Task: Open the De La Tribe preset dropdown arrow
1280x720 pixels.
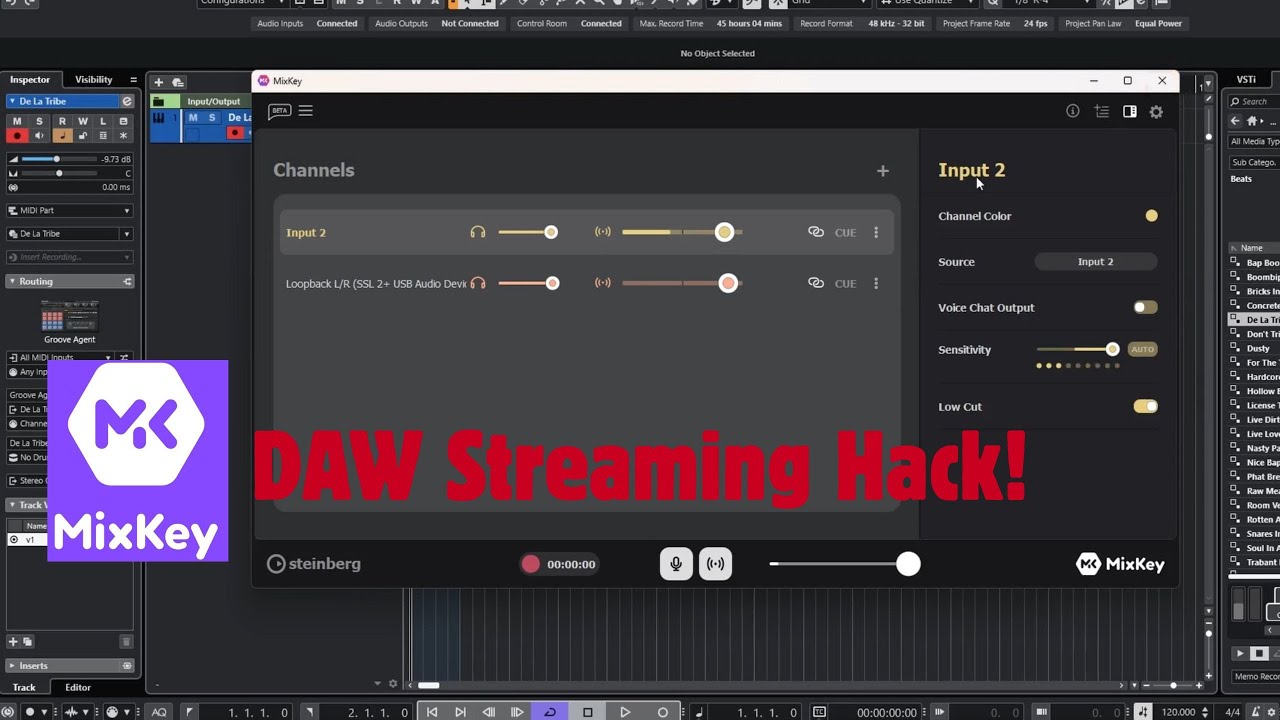Action: (127, 234)
